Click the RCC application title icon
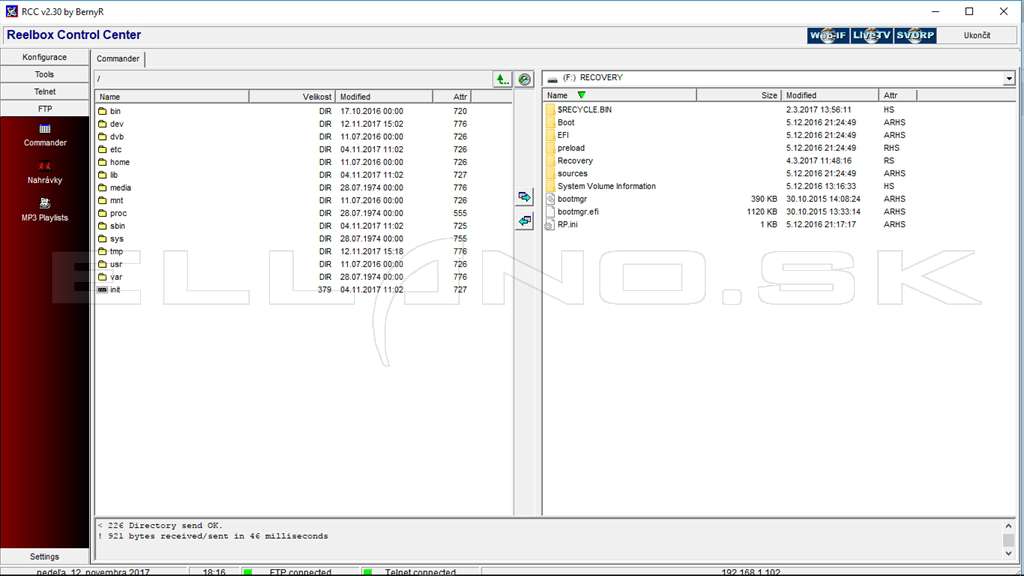The height and width of the screenshot is (576, 1024). point(12,11)
